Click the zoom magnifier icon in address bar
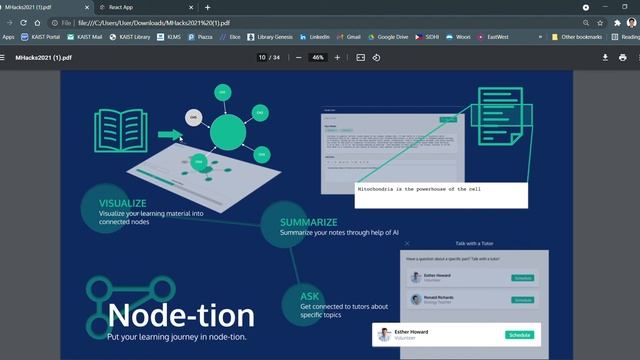Viewport: 640px width, 360px height. click(586, 23)
